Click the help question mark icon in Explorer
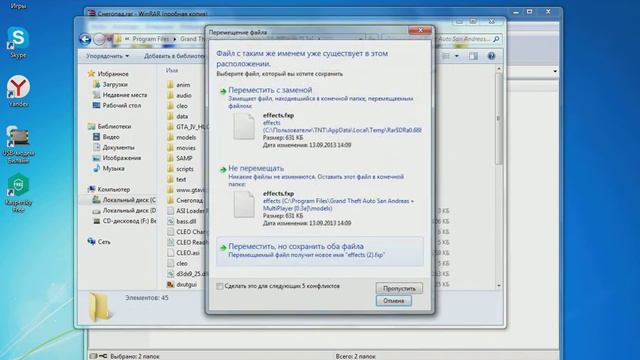 coord(491,56)
